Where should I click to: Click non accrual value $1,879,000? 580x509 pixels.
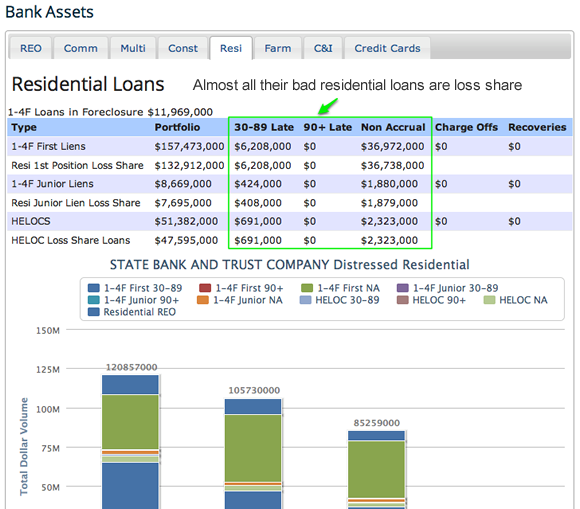pos(390,203)
